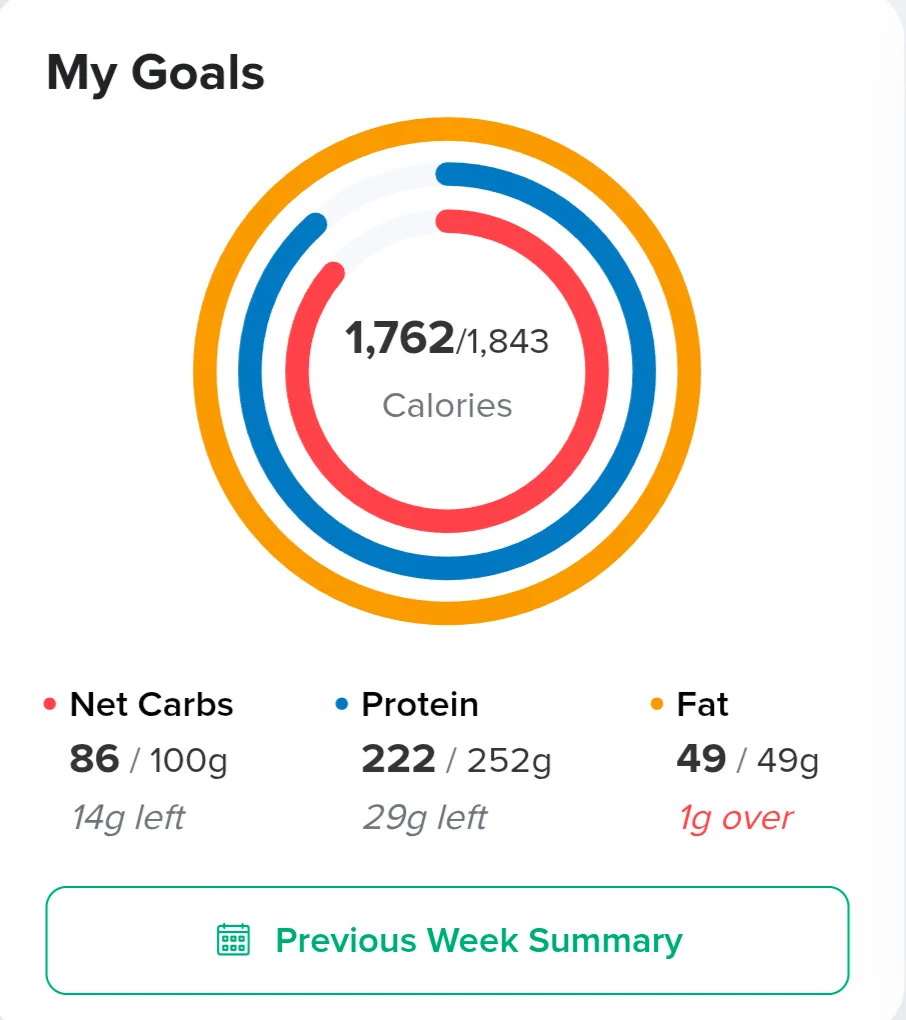The height and width of the screenshot is (1020, 906).
Task: Click the 222 / 252g protein value
Action: pyautogui.click(x=457, y=760)
